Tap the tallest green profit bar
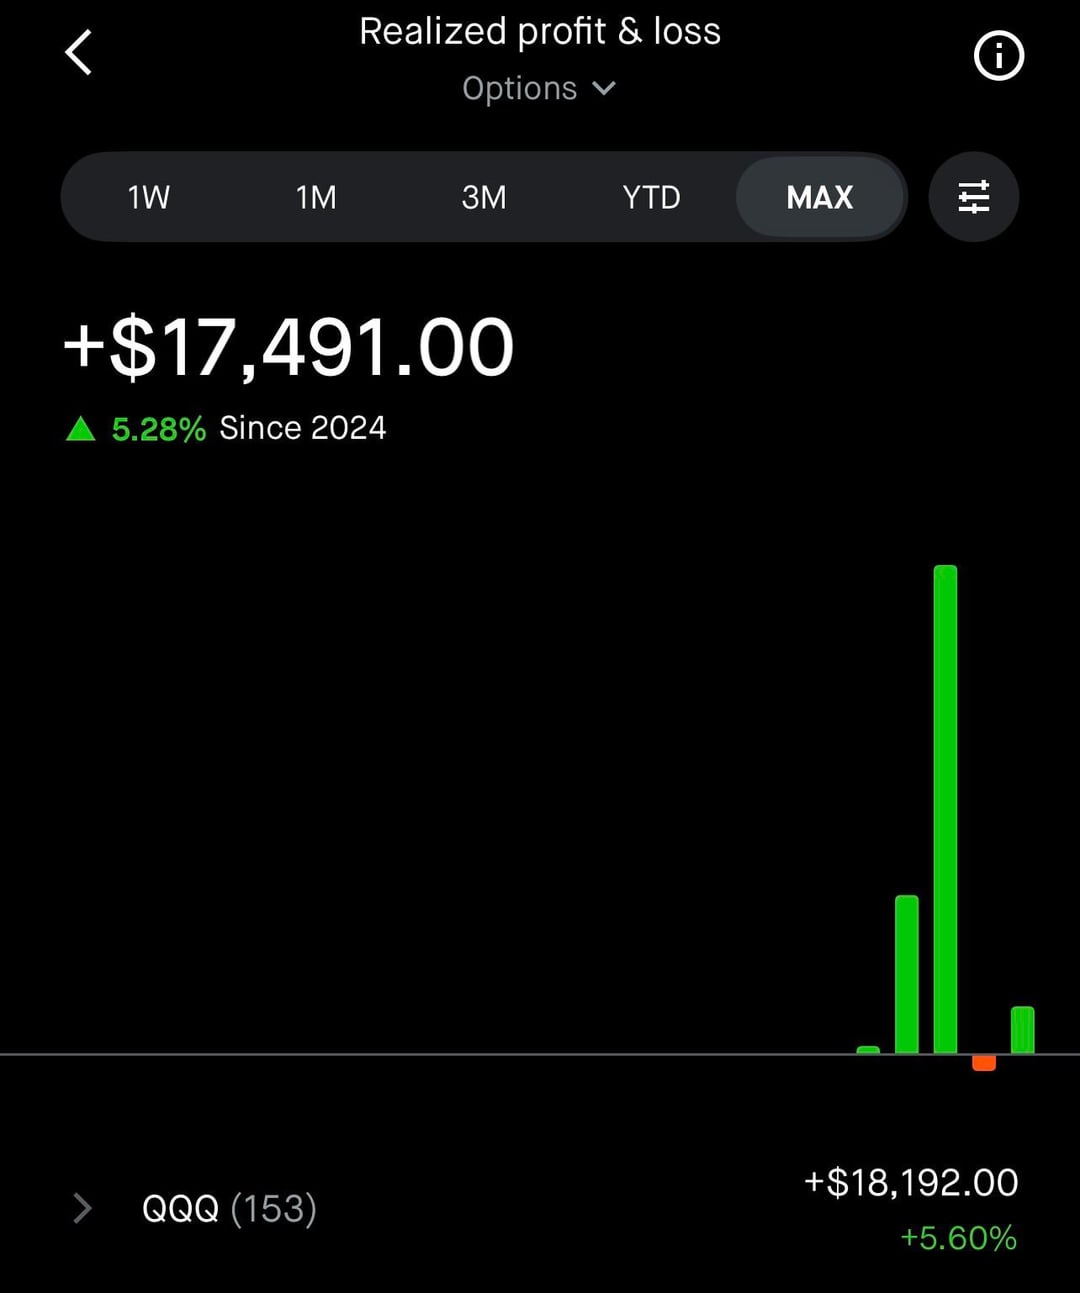This screenshot has height=1293, width=1080. [x=945, y=808]
